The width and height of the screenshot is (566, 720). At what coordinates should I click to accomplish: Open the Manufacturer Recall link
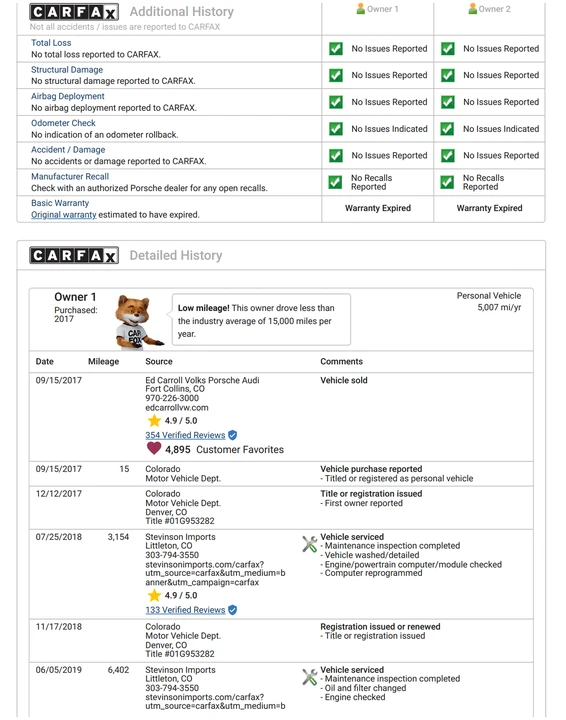click(x=70, y=176)
